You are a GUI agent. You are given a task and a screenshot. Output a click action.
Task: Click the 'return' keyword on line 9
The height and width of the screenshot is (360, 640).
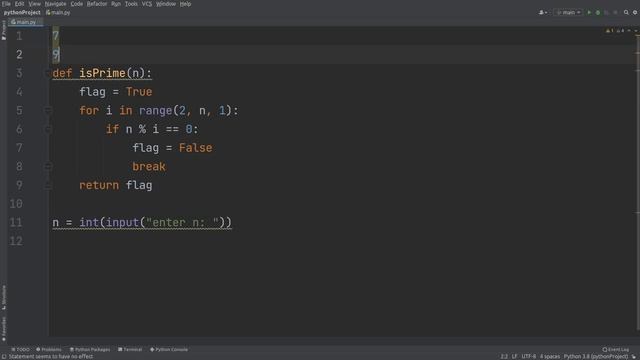(x=99, y=185)
